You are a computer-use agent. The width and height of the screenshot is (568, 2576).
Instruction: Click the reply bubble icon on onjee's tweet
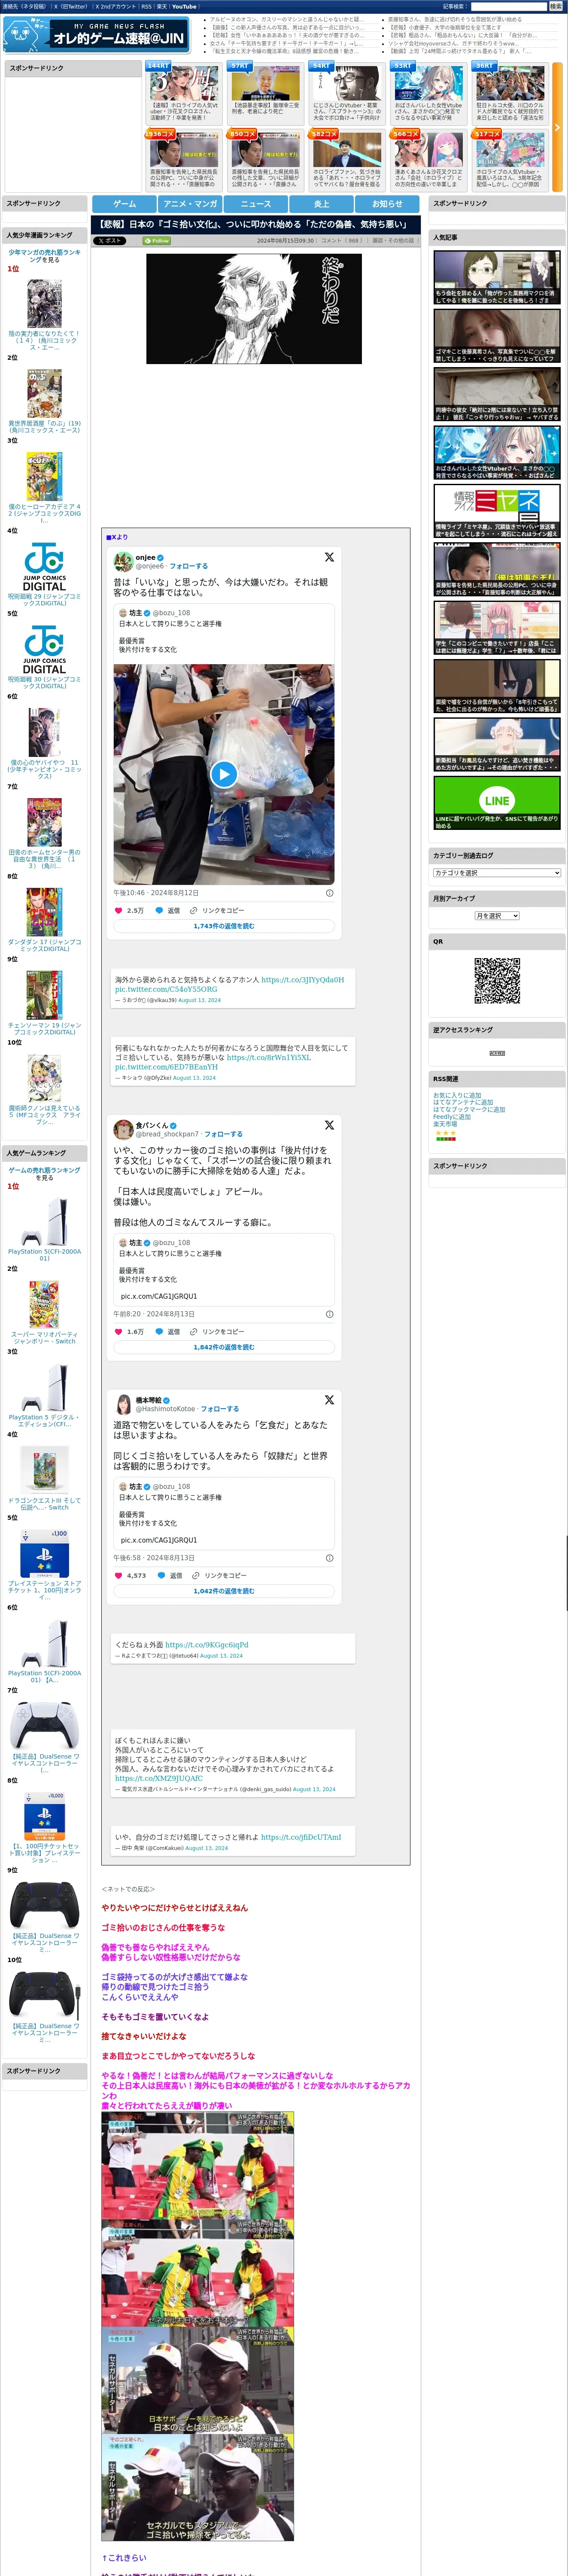(x=158, y=910)
